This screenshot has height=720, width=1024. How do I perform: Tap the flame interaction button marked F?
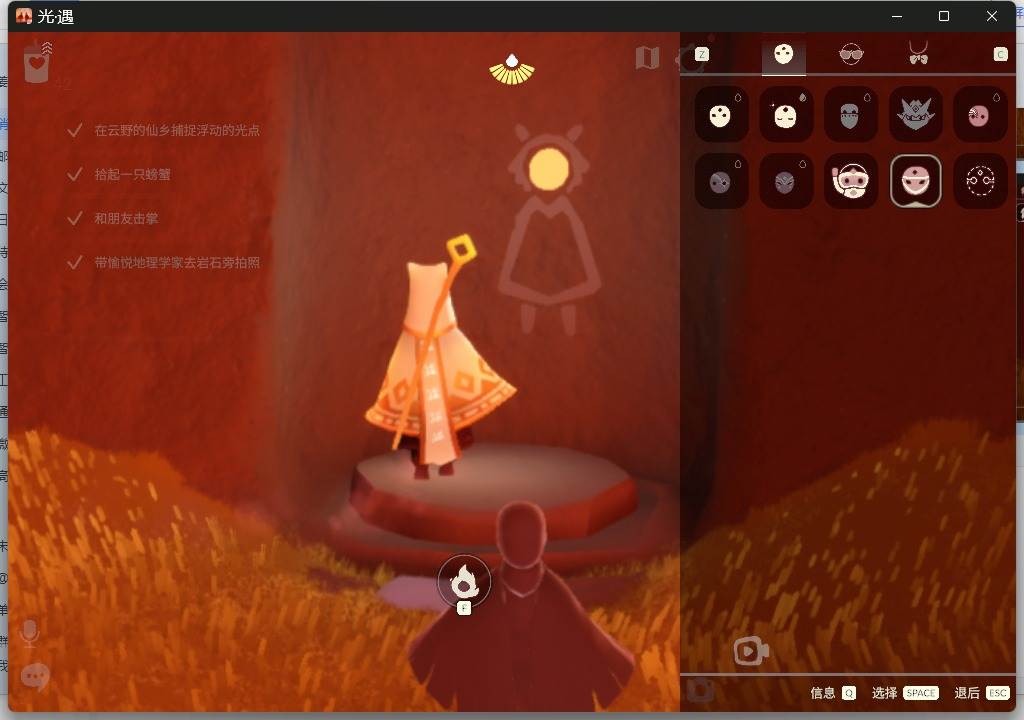pyautogui.click(x=464, y=581)
